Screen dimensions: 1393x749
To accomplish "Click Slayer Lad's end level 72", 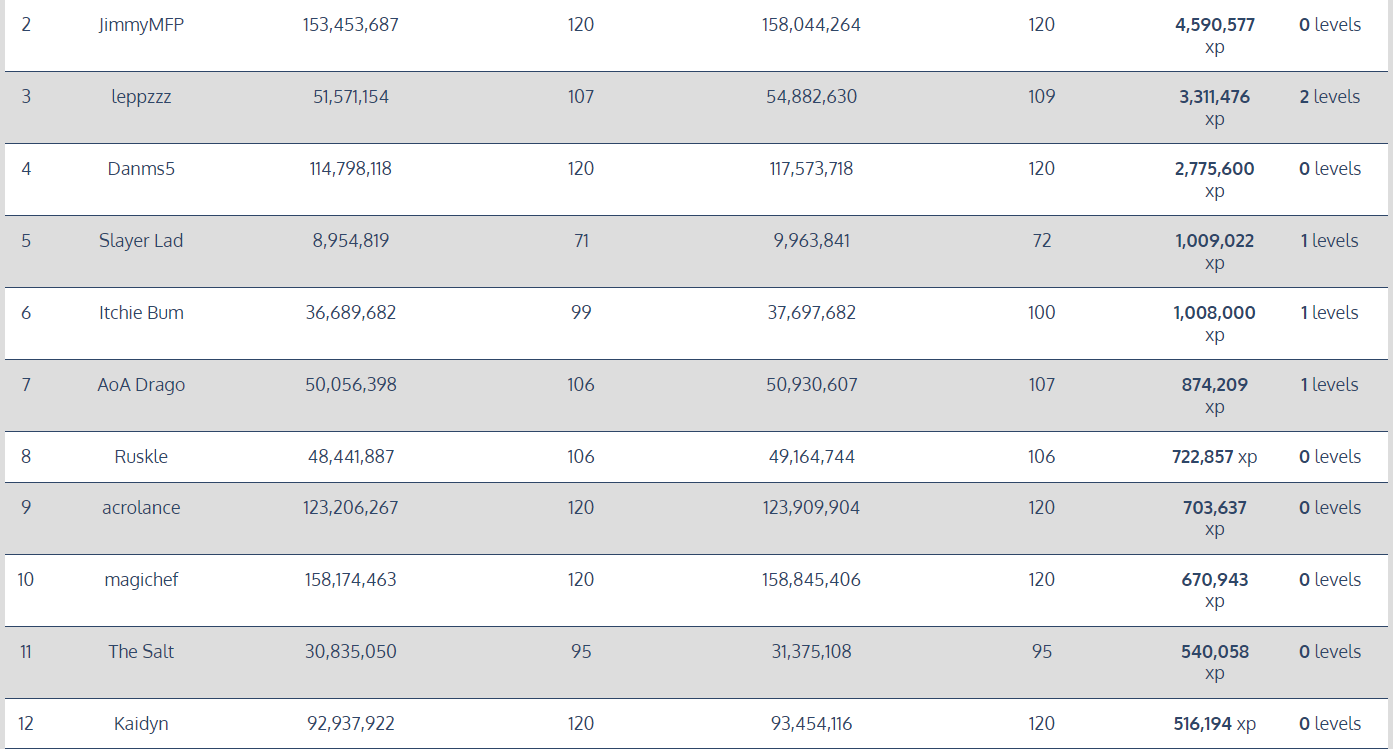I will 1041,241.
